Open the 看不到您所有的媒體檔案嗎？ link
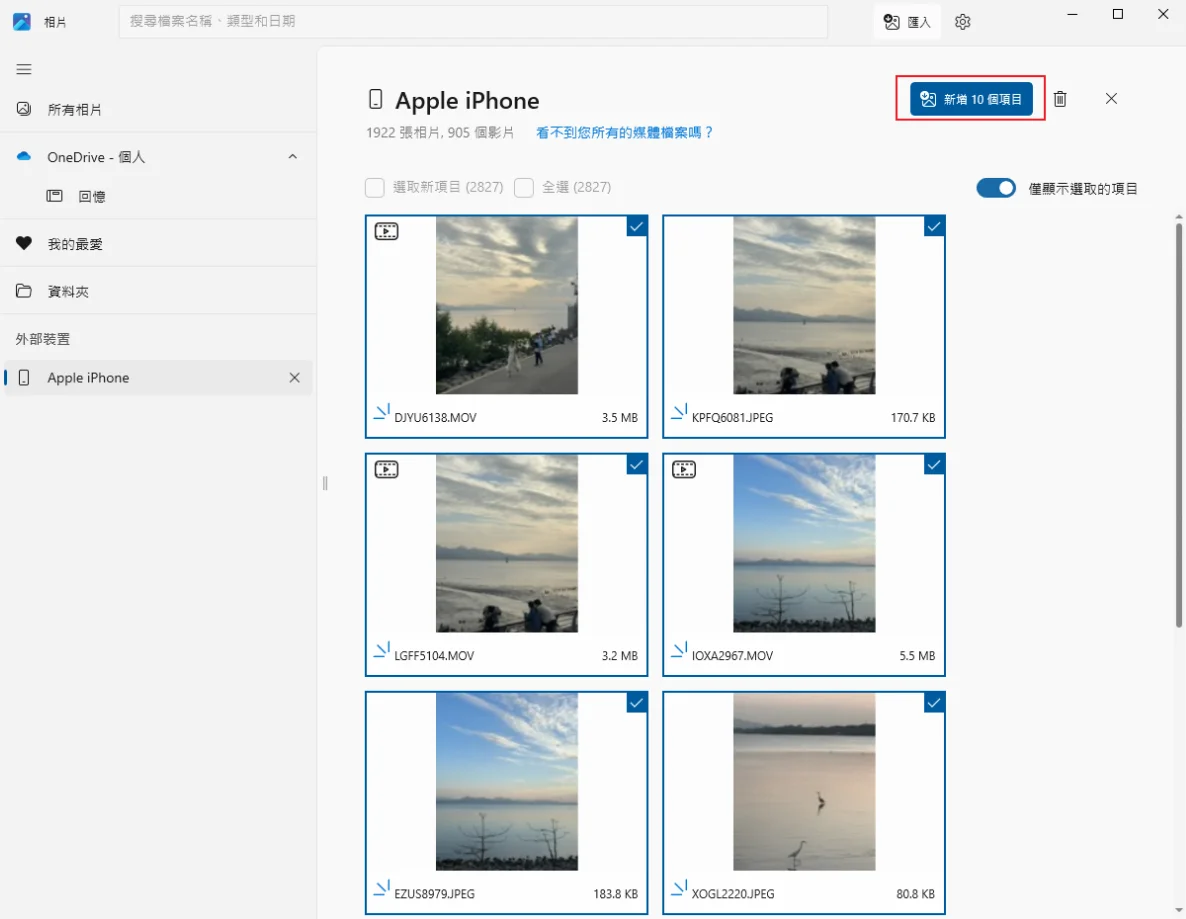Viewport: 1186px width, 919px height. (x=625, y=132)
